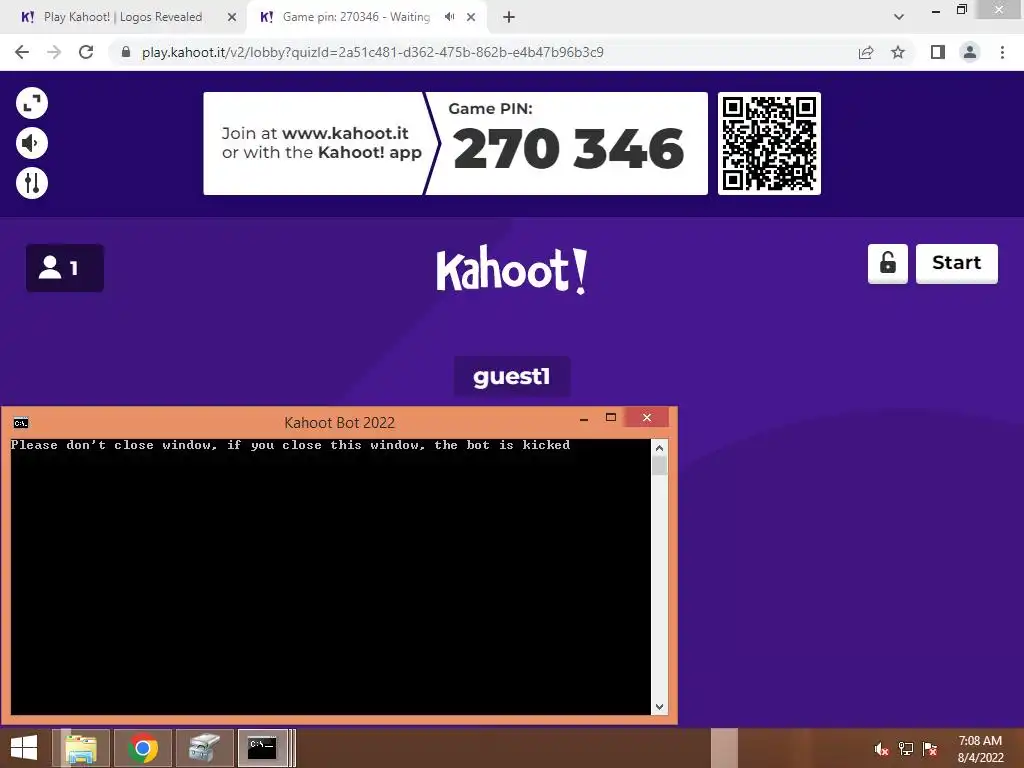Click the QR code to enlarge
1024x768 pixels.
point(769,144)
